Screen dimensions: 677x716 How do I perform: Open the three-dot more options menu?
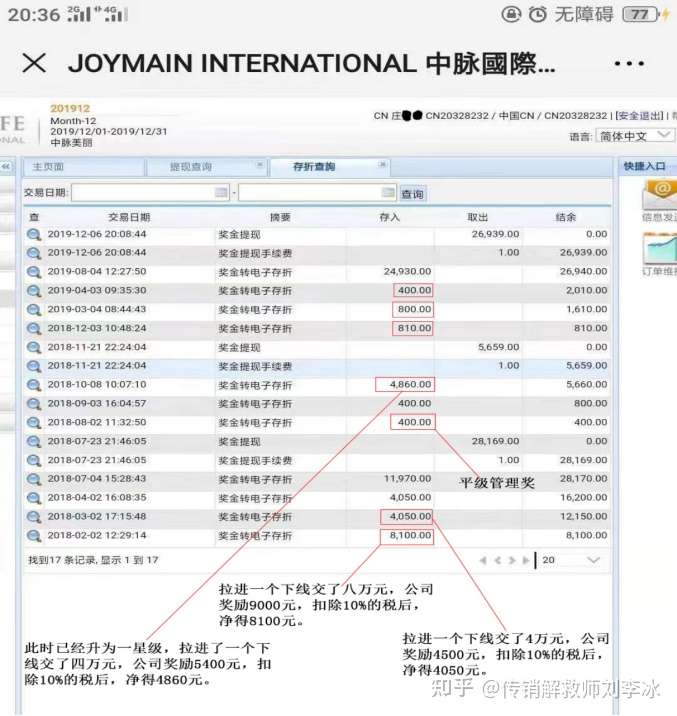click(x=629, y=63)
